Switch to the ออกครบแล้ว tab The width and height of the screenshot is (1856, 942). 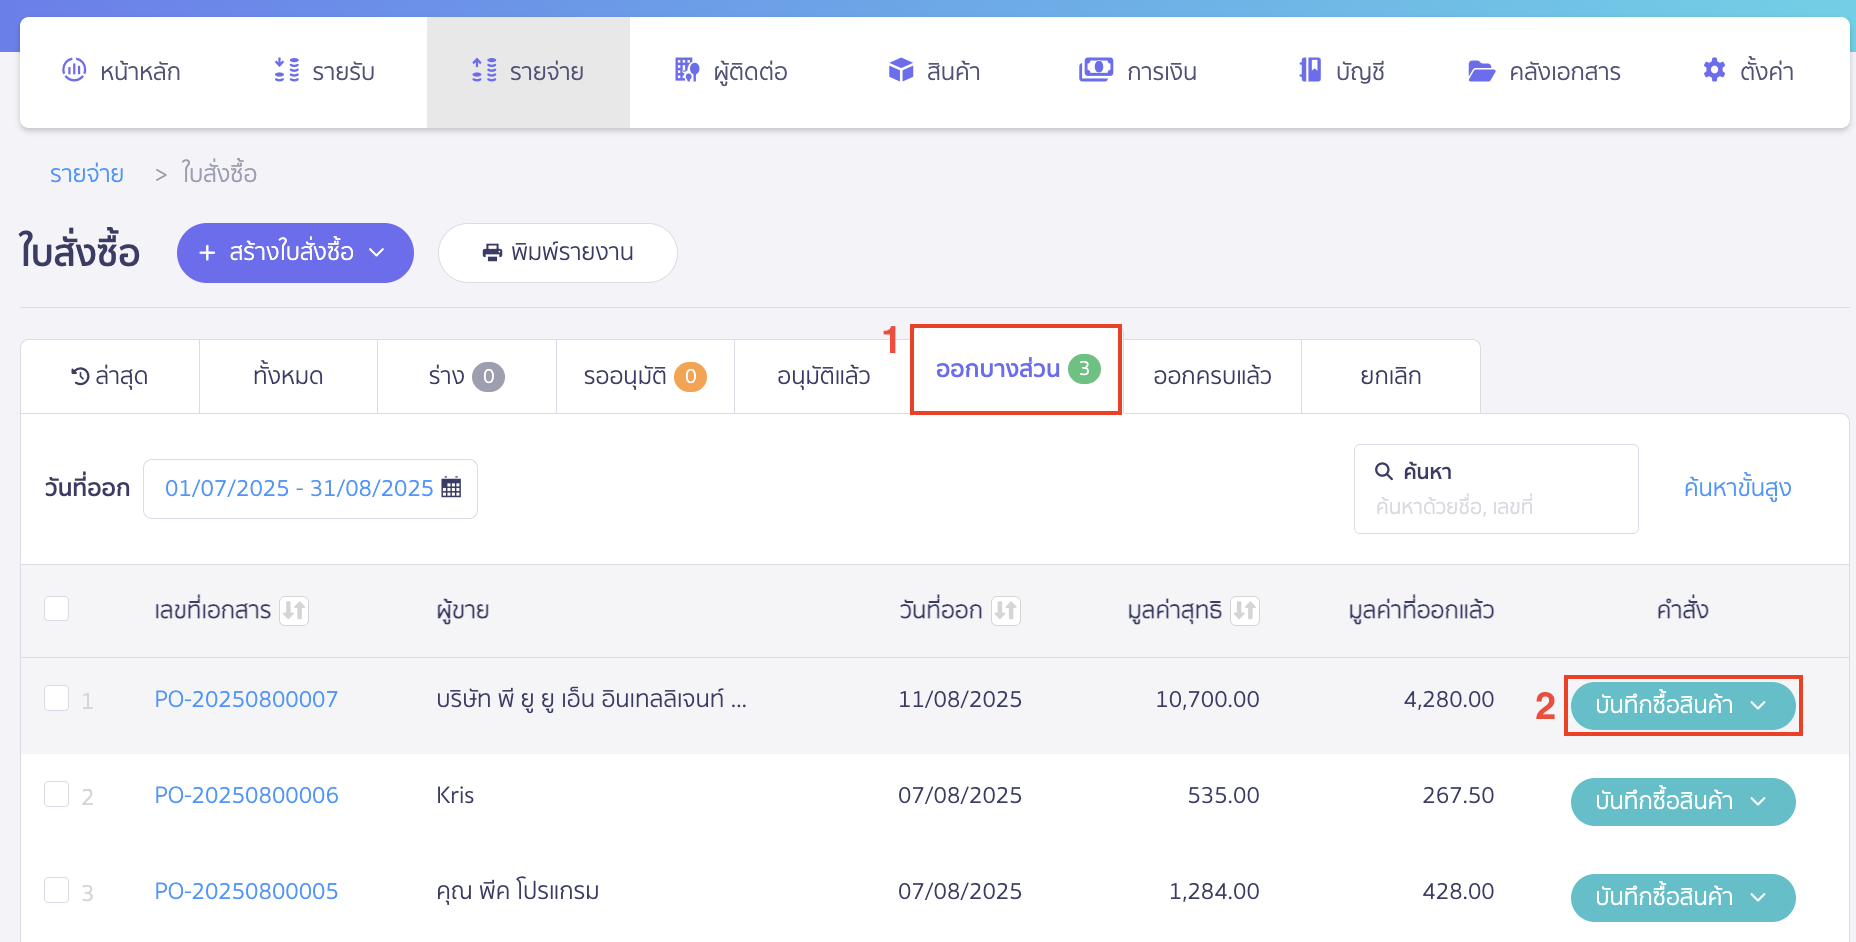click(1212, 376)
